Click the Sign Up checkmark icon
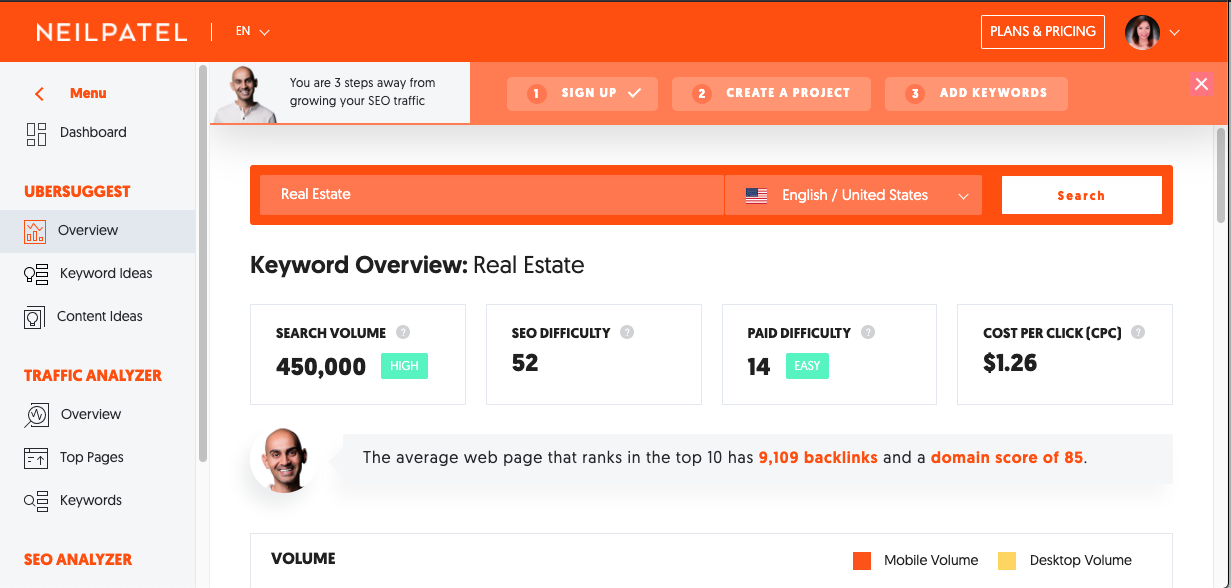Screen dimensions: 1231x588 (x=634, y=93)
